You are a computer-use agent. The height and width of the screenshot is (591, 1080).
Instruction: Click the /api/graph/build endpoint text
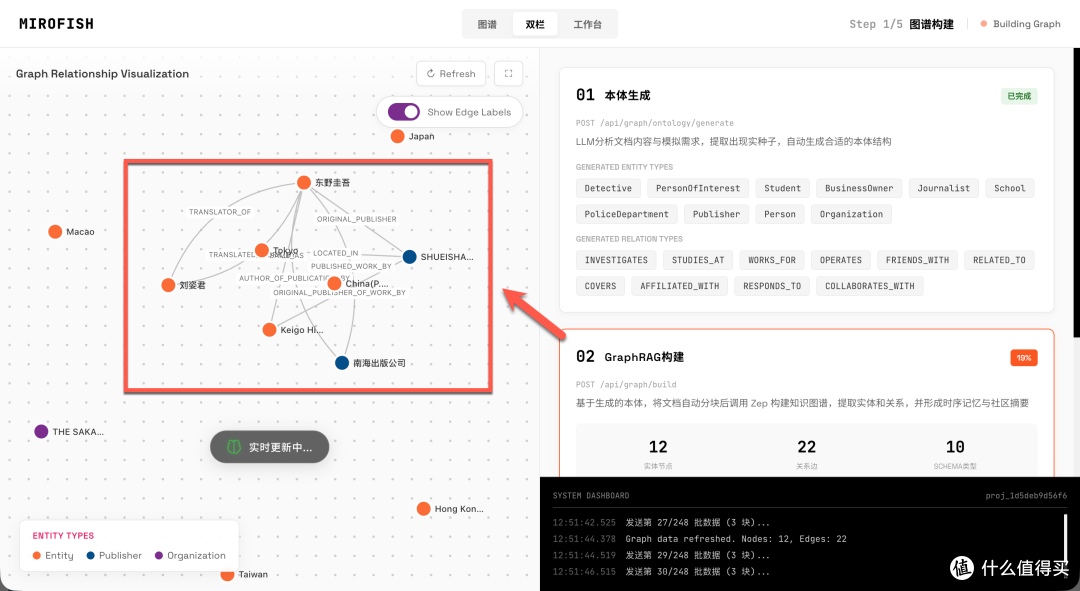638,385
